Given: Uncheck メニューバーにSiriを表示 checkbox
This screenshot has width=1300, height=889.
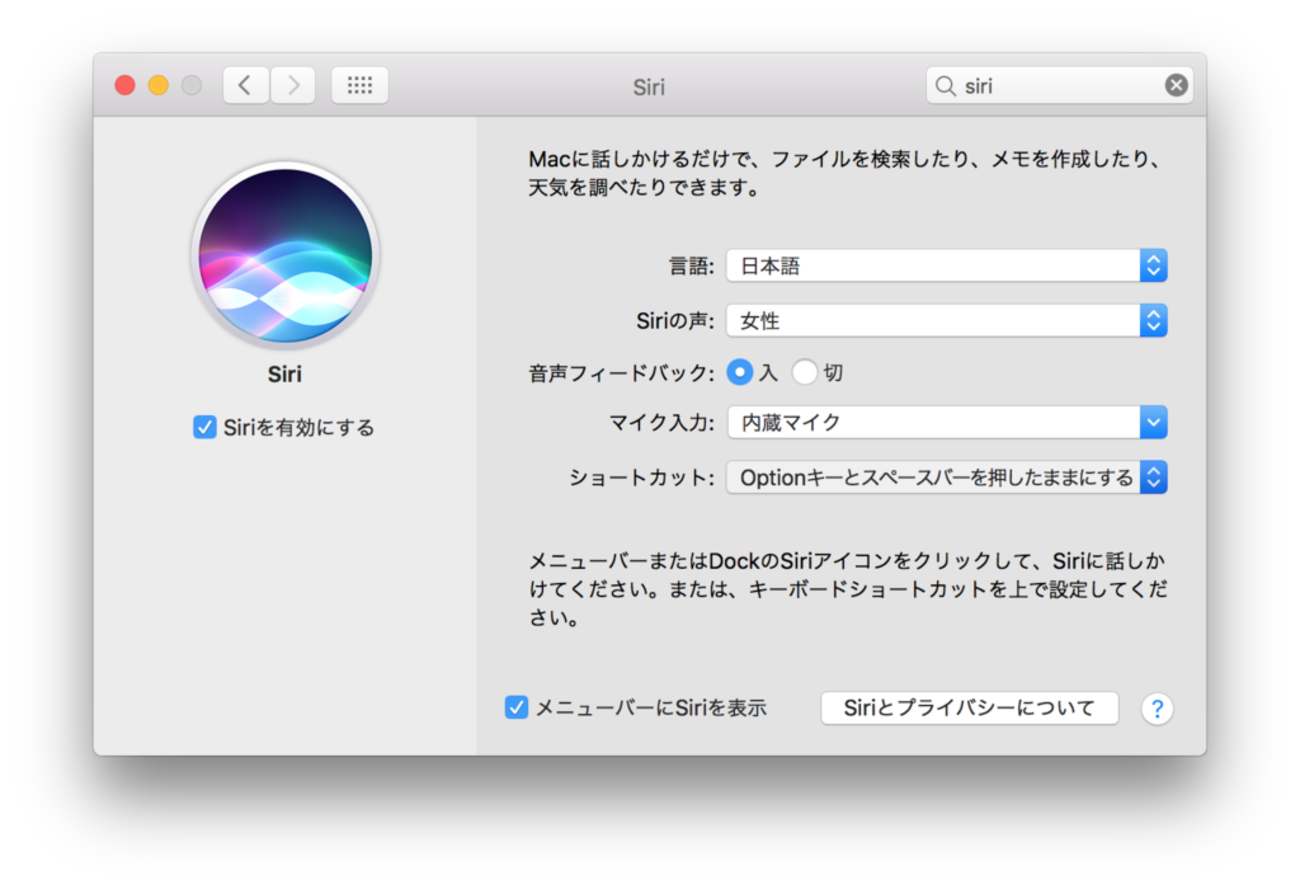Looking at the screenshot, I should click(x=516, y=708).
